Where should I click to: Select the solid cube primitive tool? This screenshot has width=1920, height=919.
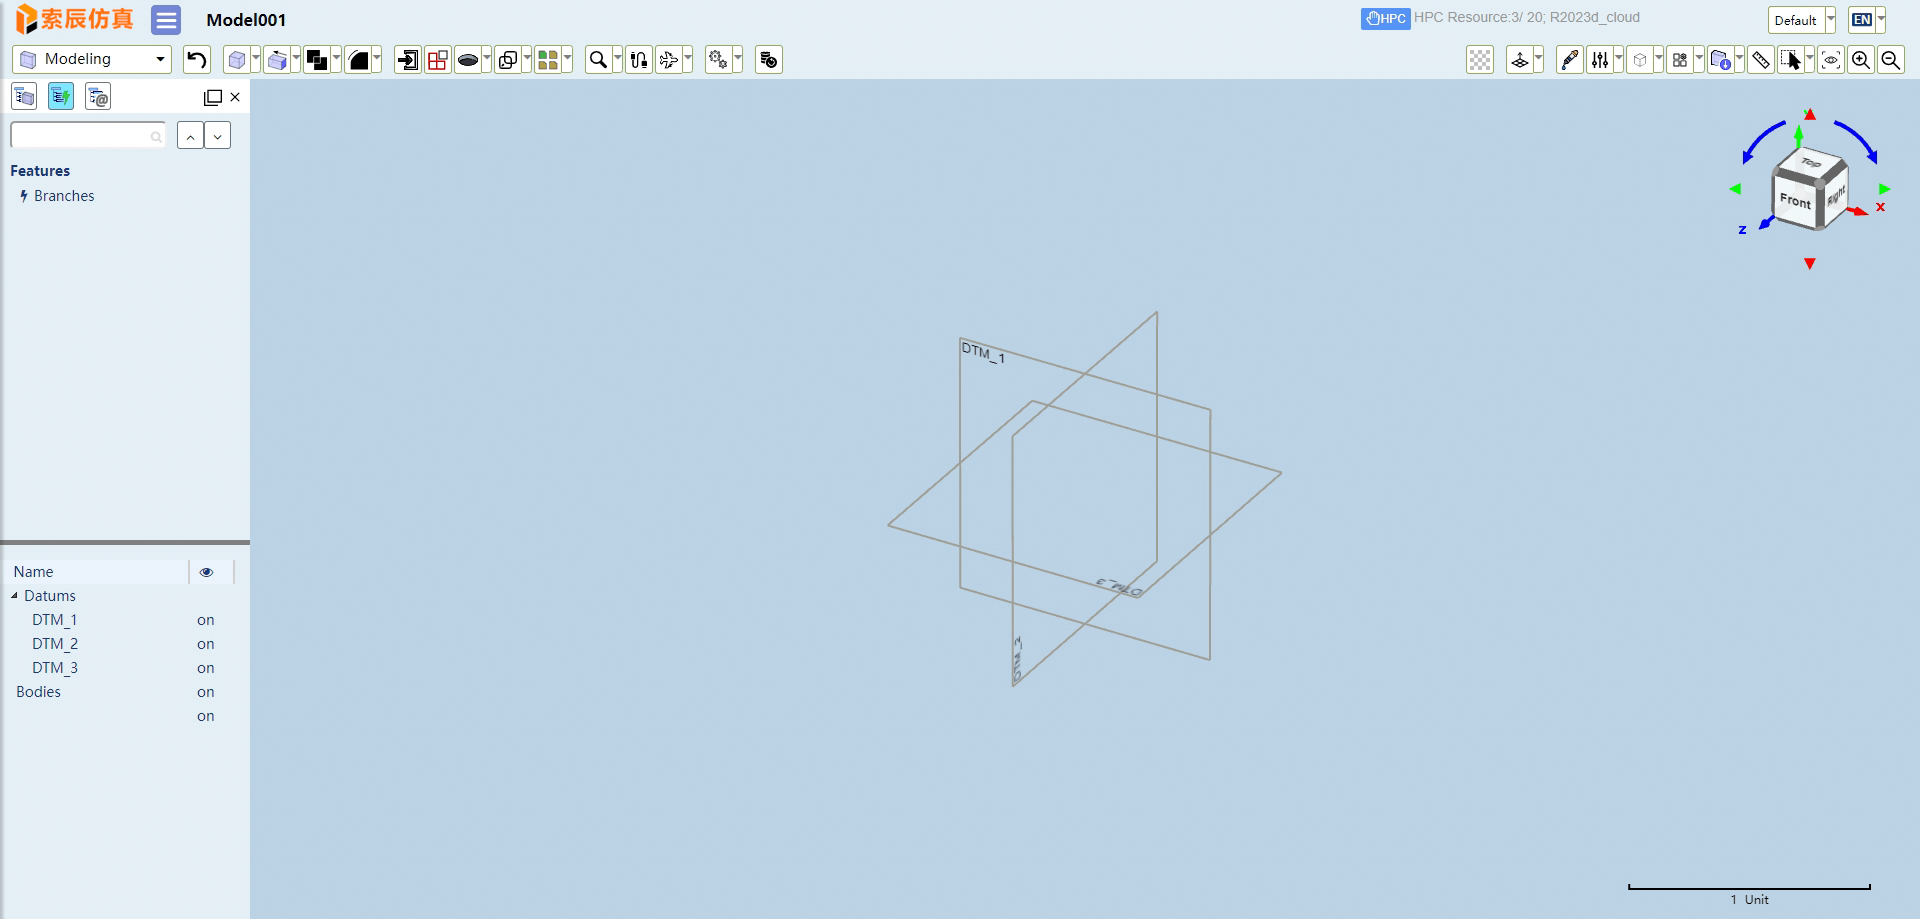click(236, 60)
